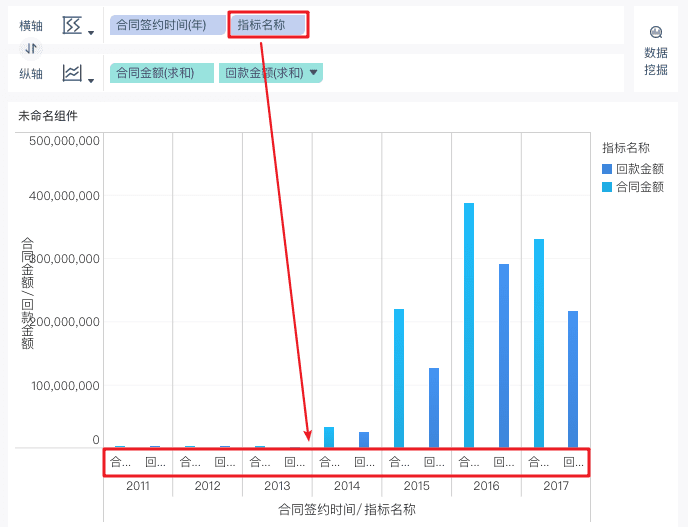The height and width of the screenshot is (527, 688).
Task: Click the 2014 合同金额 bar
Action: pos(329,437)
